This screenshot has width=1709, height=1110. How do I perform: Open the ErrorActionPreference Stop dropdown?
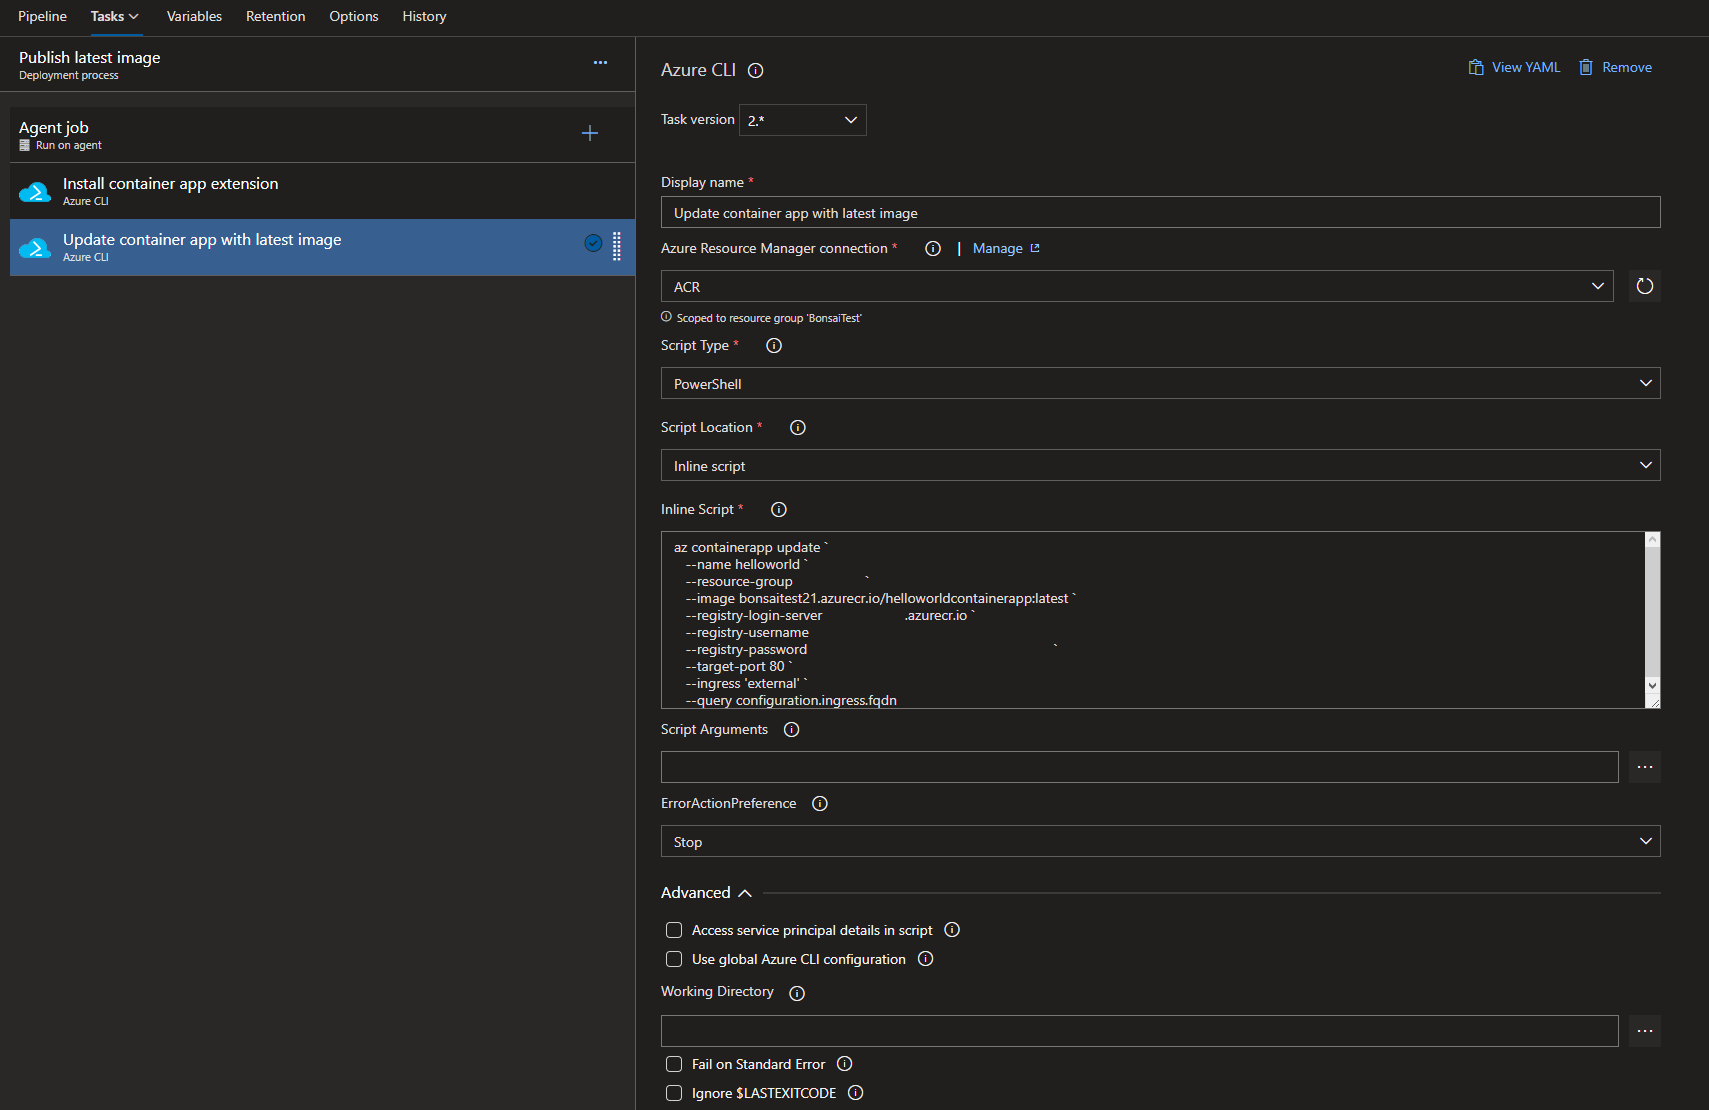(x=1161, y=841)
